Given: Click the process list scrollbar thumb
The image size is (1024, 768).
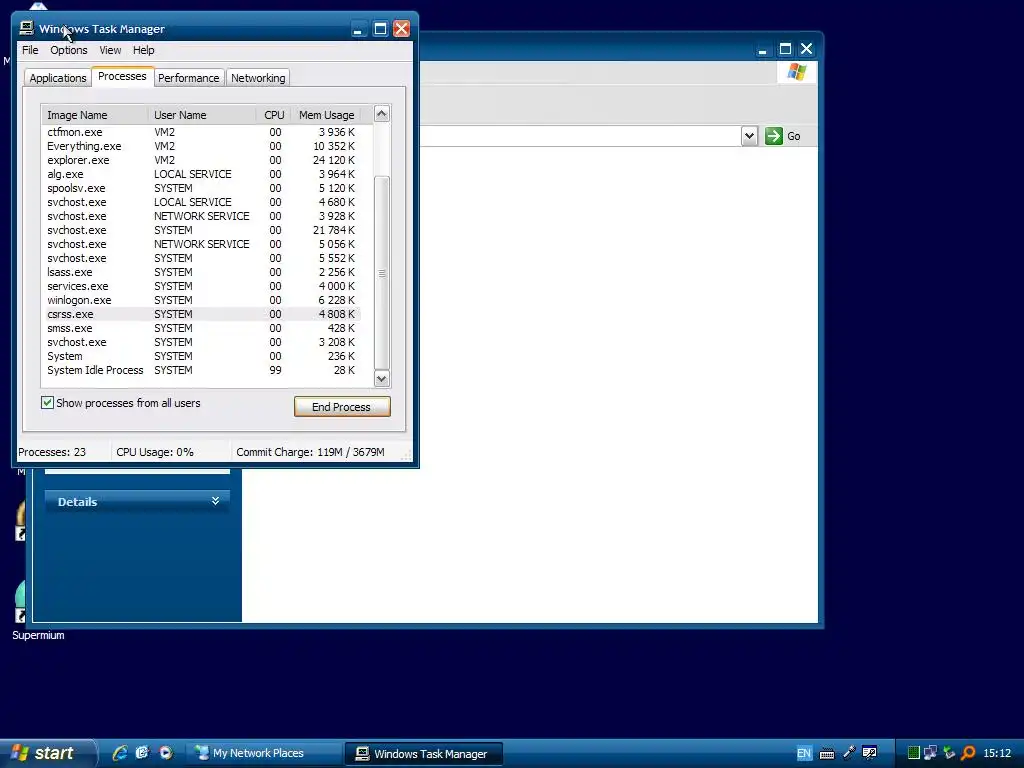Looking at the screenshot, I should 381,273.
